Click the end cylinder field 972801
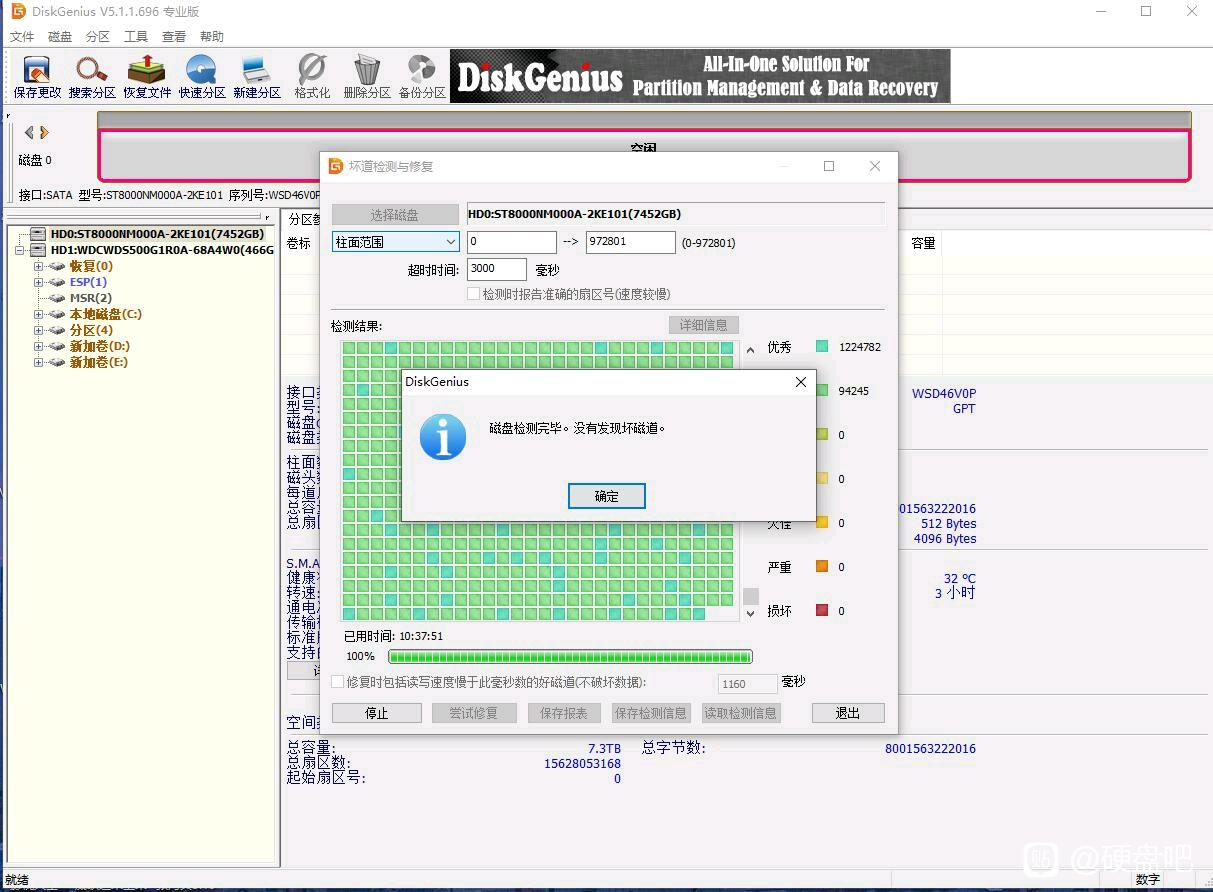The width and height of the screenshot is (1213, 892). 631,242
